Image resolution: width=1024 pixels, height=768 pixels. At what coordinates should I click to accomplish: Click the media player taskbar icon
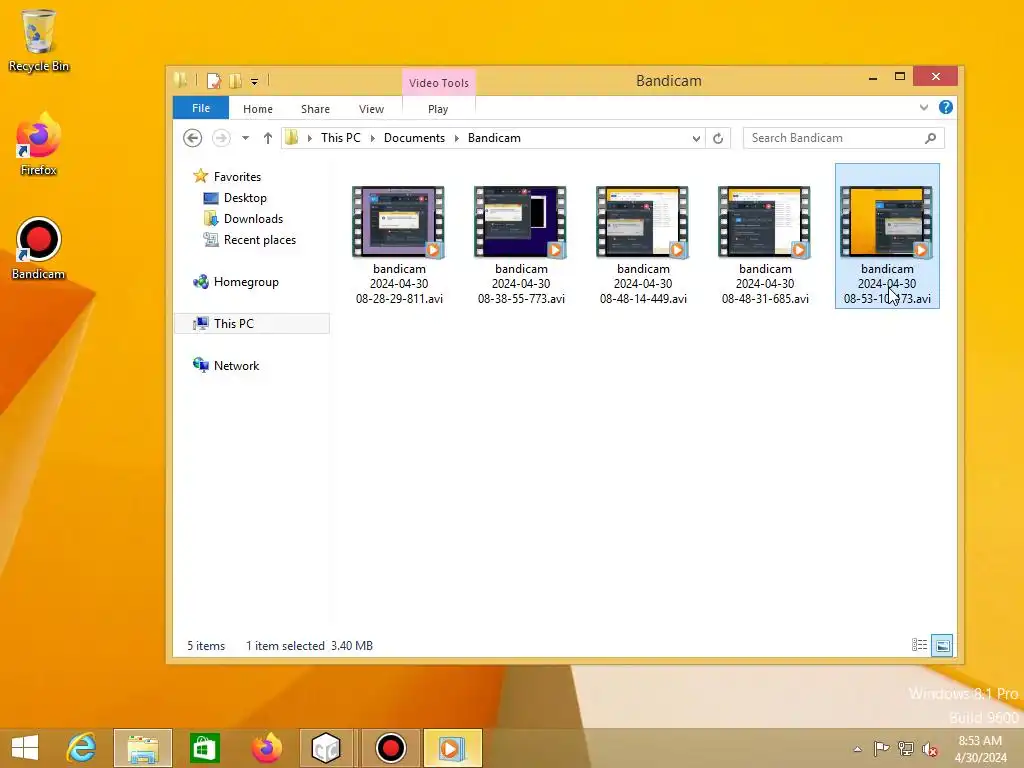pos(453,748)
